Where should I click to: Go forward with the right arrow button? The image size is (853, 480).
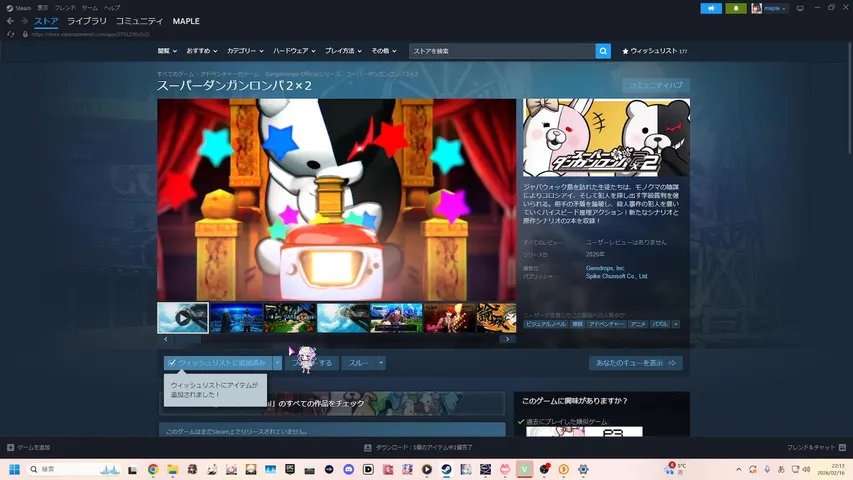tap(24, 21)
